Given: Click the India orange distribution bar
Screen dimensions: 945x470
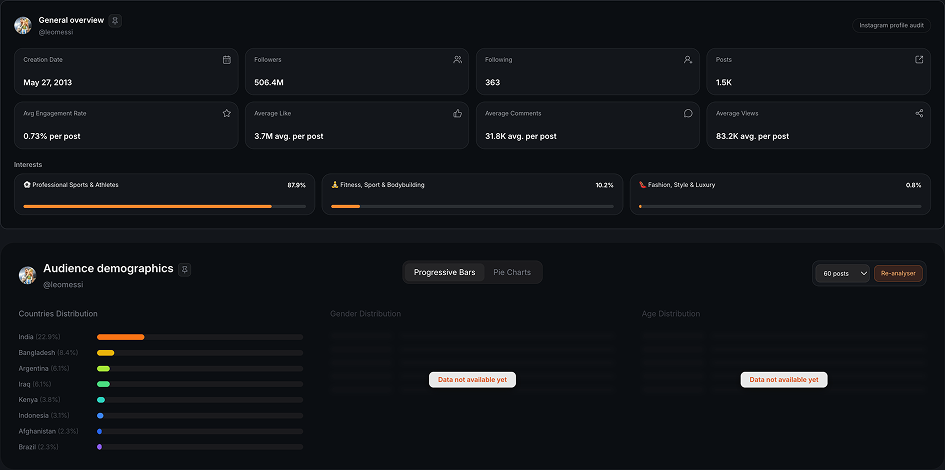Looking at the screenshot, I should [x=121, y=337].
